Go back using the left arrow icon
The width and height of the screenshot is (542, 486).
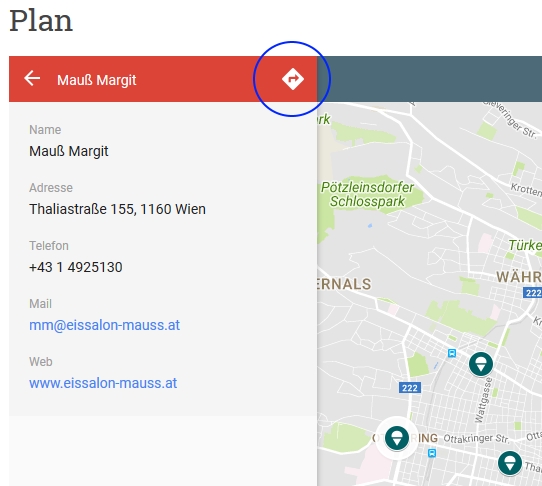[32, 78]
